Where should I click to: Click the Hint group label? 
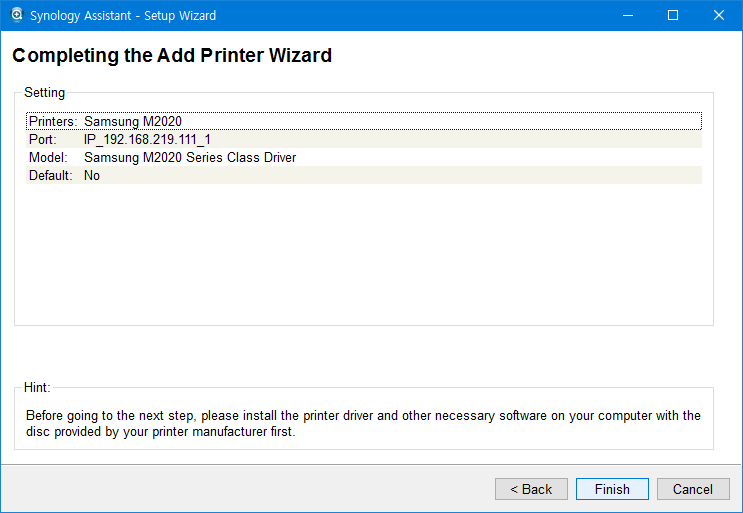click(x=37, y=387)
